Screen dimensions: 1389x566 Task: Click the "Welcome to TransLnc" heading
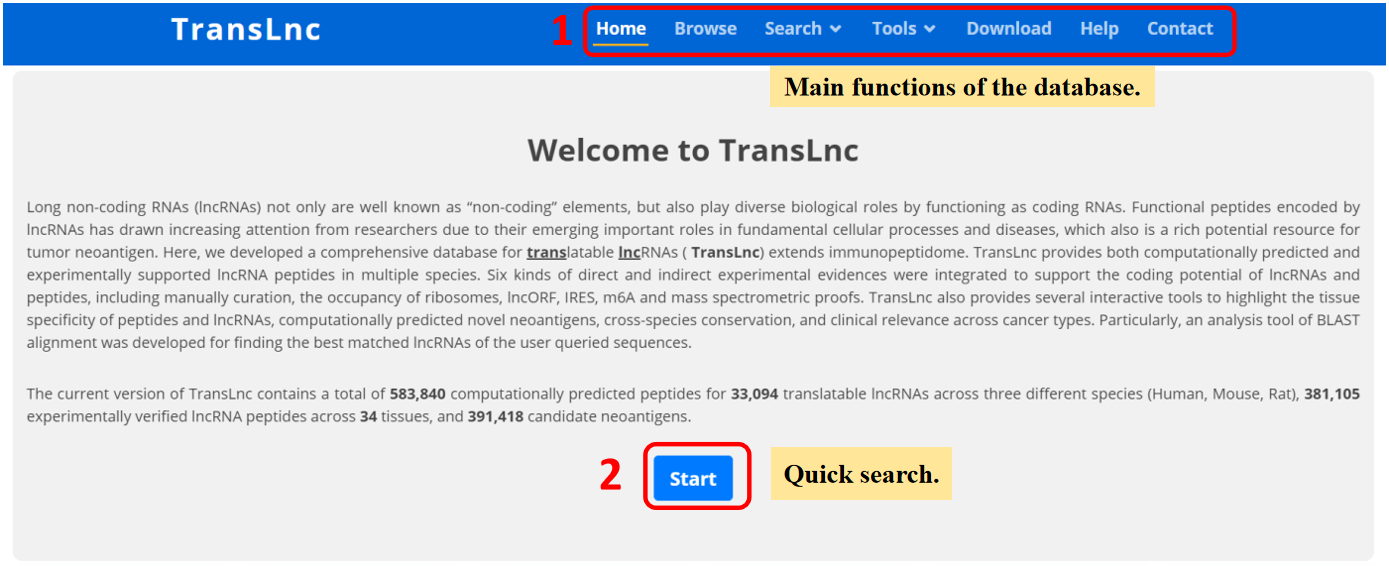(x=693, y=151)
